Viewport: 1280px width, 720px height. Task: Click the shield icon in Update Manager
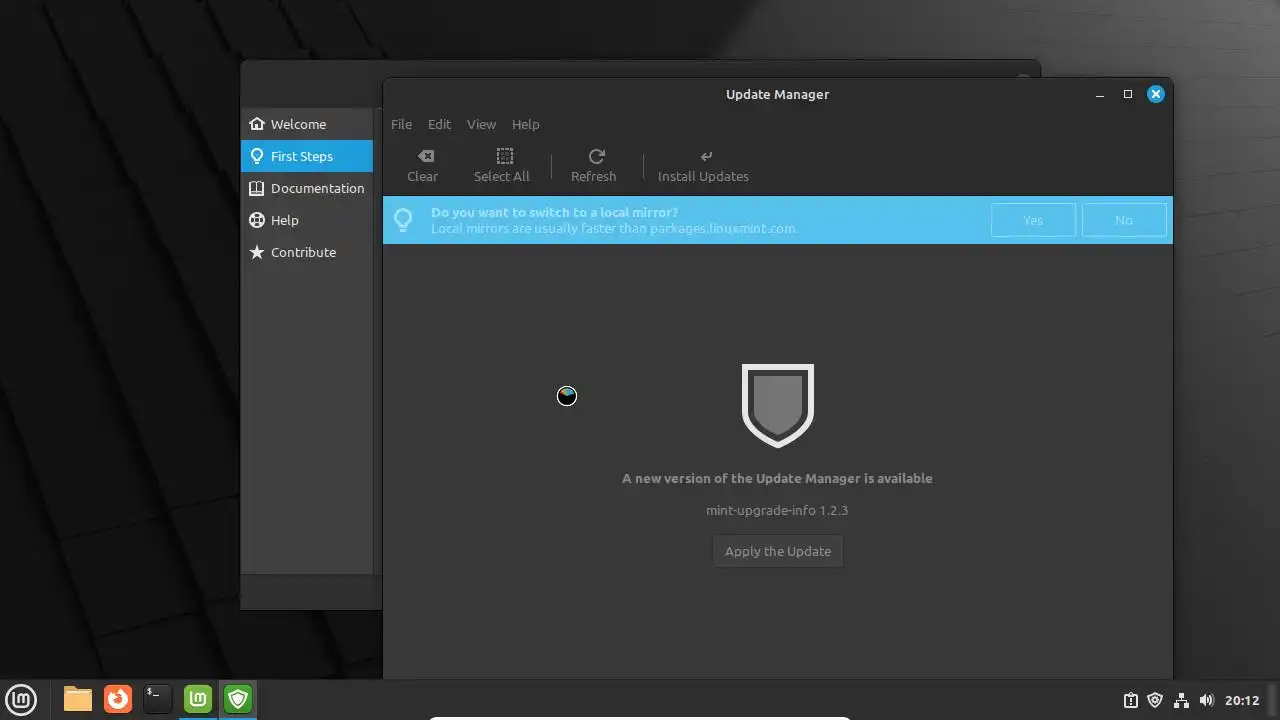click(x=778, y=405)
